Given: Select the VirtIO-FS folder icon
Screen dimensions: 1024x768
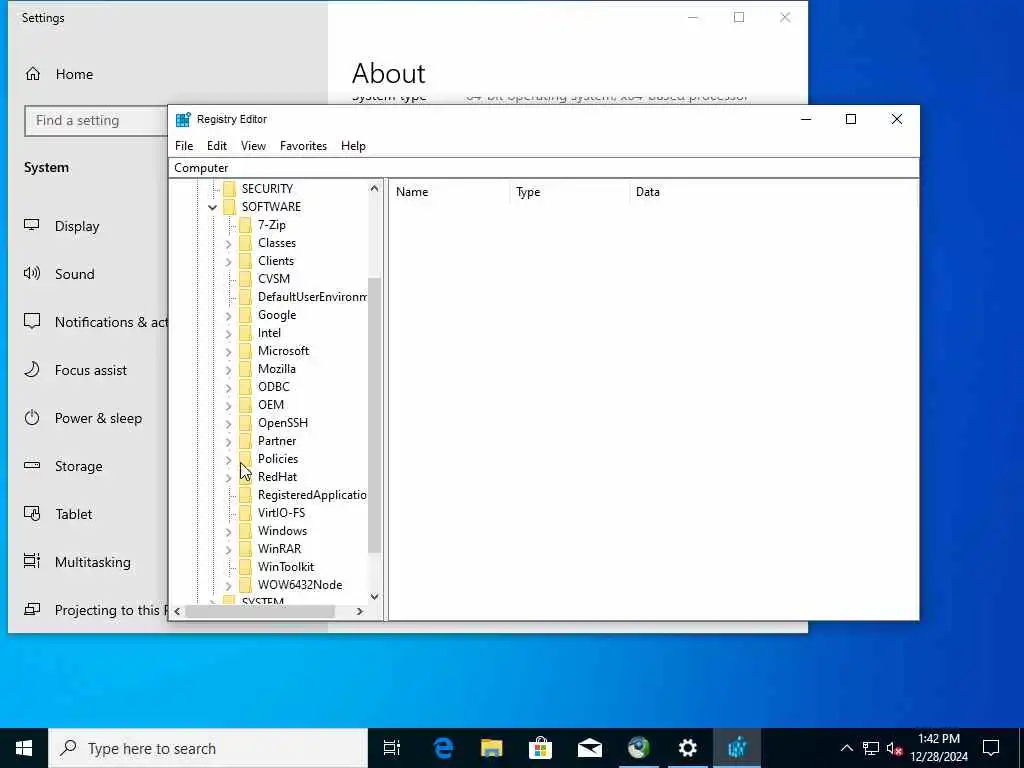Looking at the screenshot, I should click(246, 513).
